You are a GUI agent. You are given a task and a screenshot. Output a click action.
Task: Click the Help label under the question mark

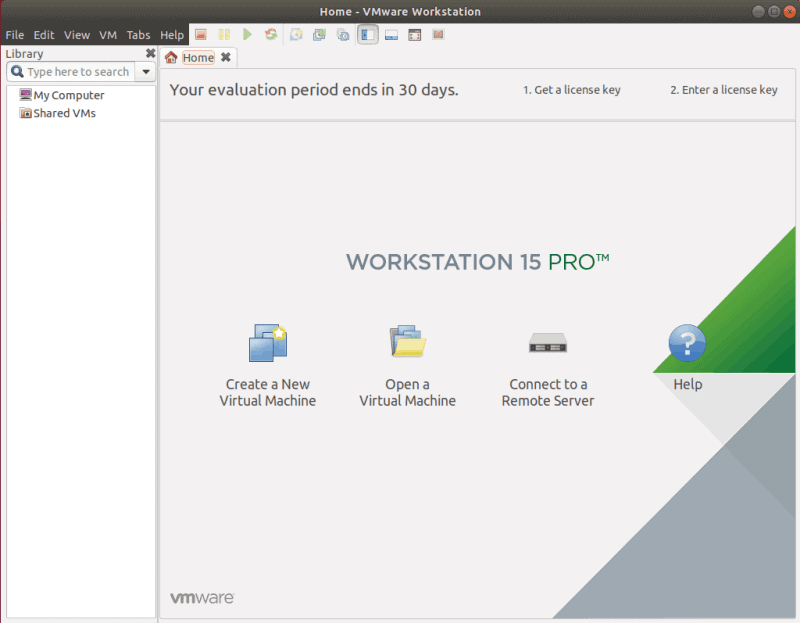pyautogui.click(x=687, y=384)
